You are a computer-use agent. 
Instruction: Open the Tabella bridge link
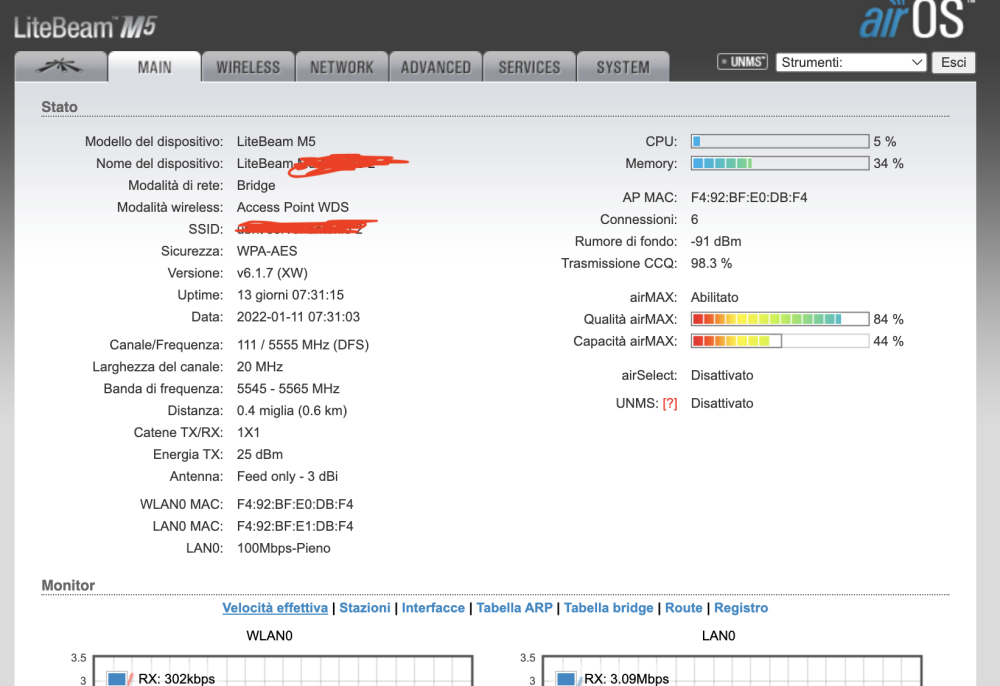(x=608, y=608)
